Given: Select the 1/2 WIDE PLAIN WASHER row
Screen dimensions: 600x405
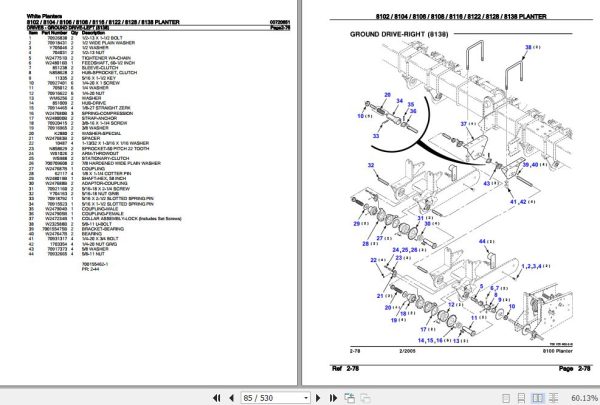Looking at the screenshot, I should [x=82, y=43].
